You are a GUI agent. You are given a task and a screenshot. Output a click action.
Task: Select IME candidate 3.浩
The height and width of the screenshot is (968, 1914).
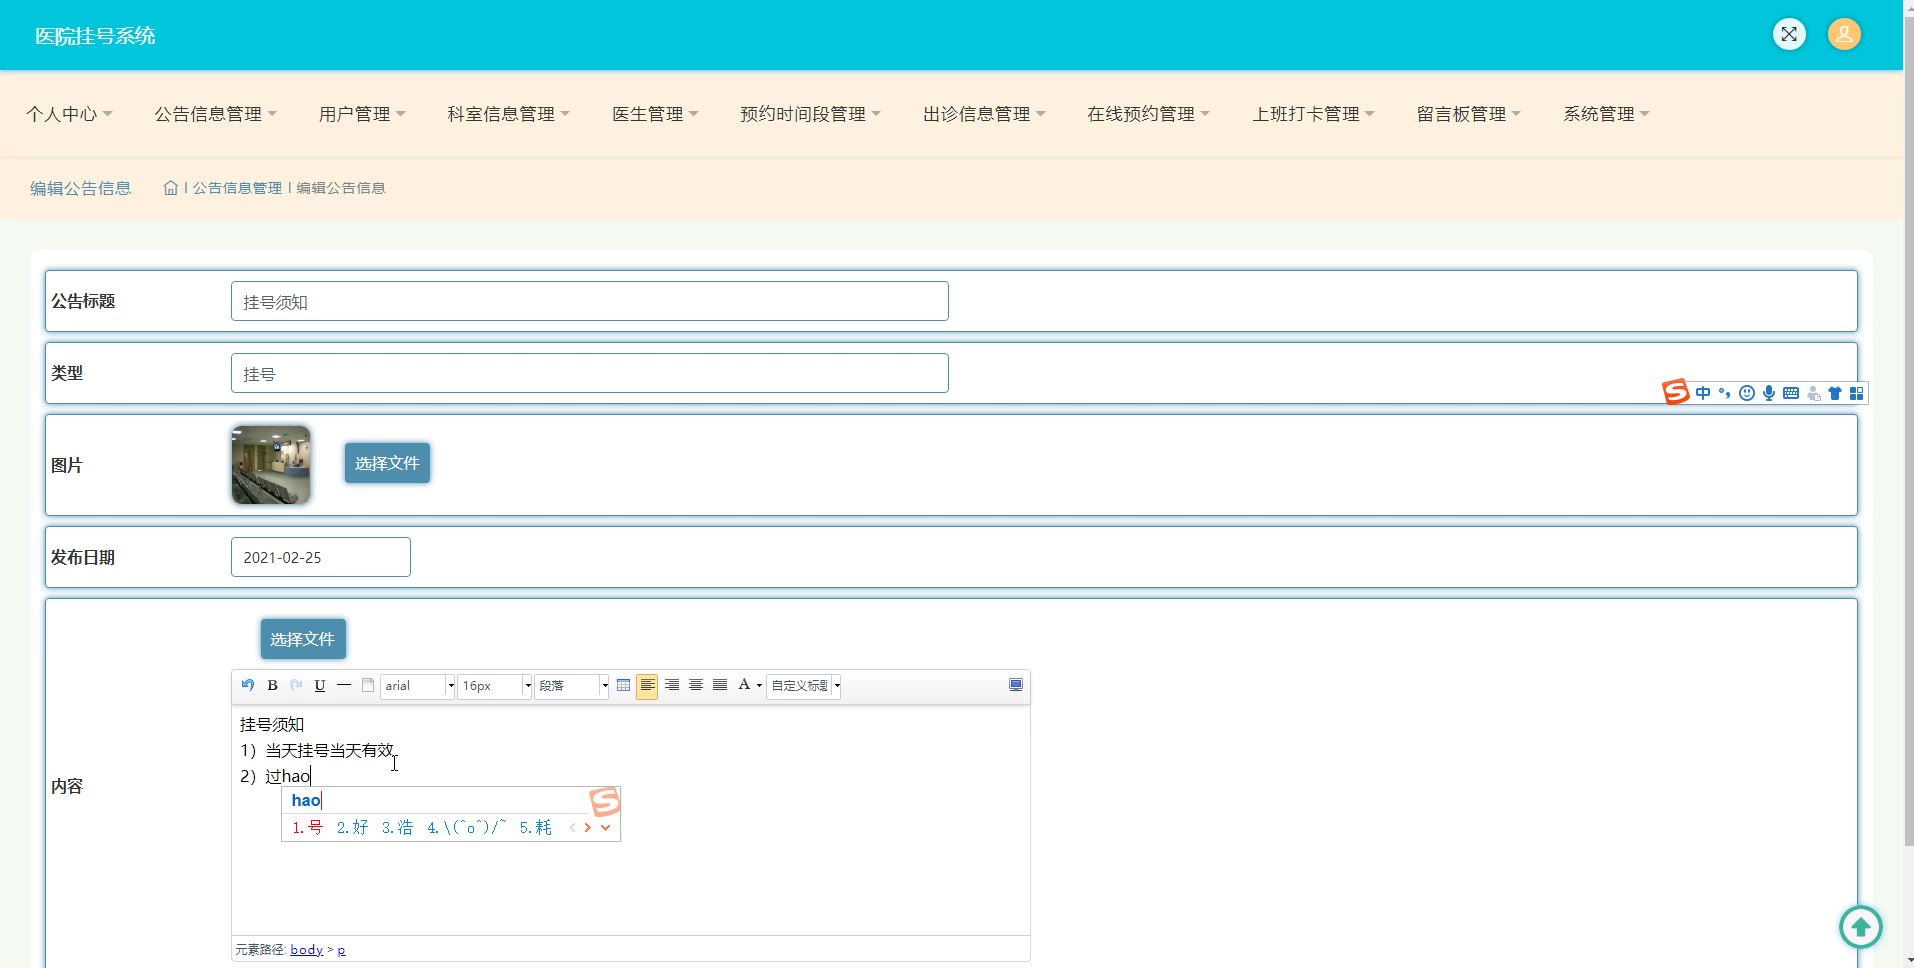[397, 827]
